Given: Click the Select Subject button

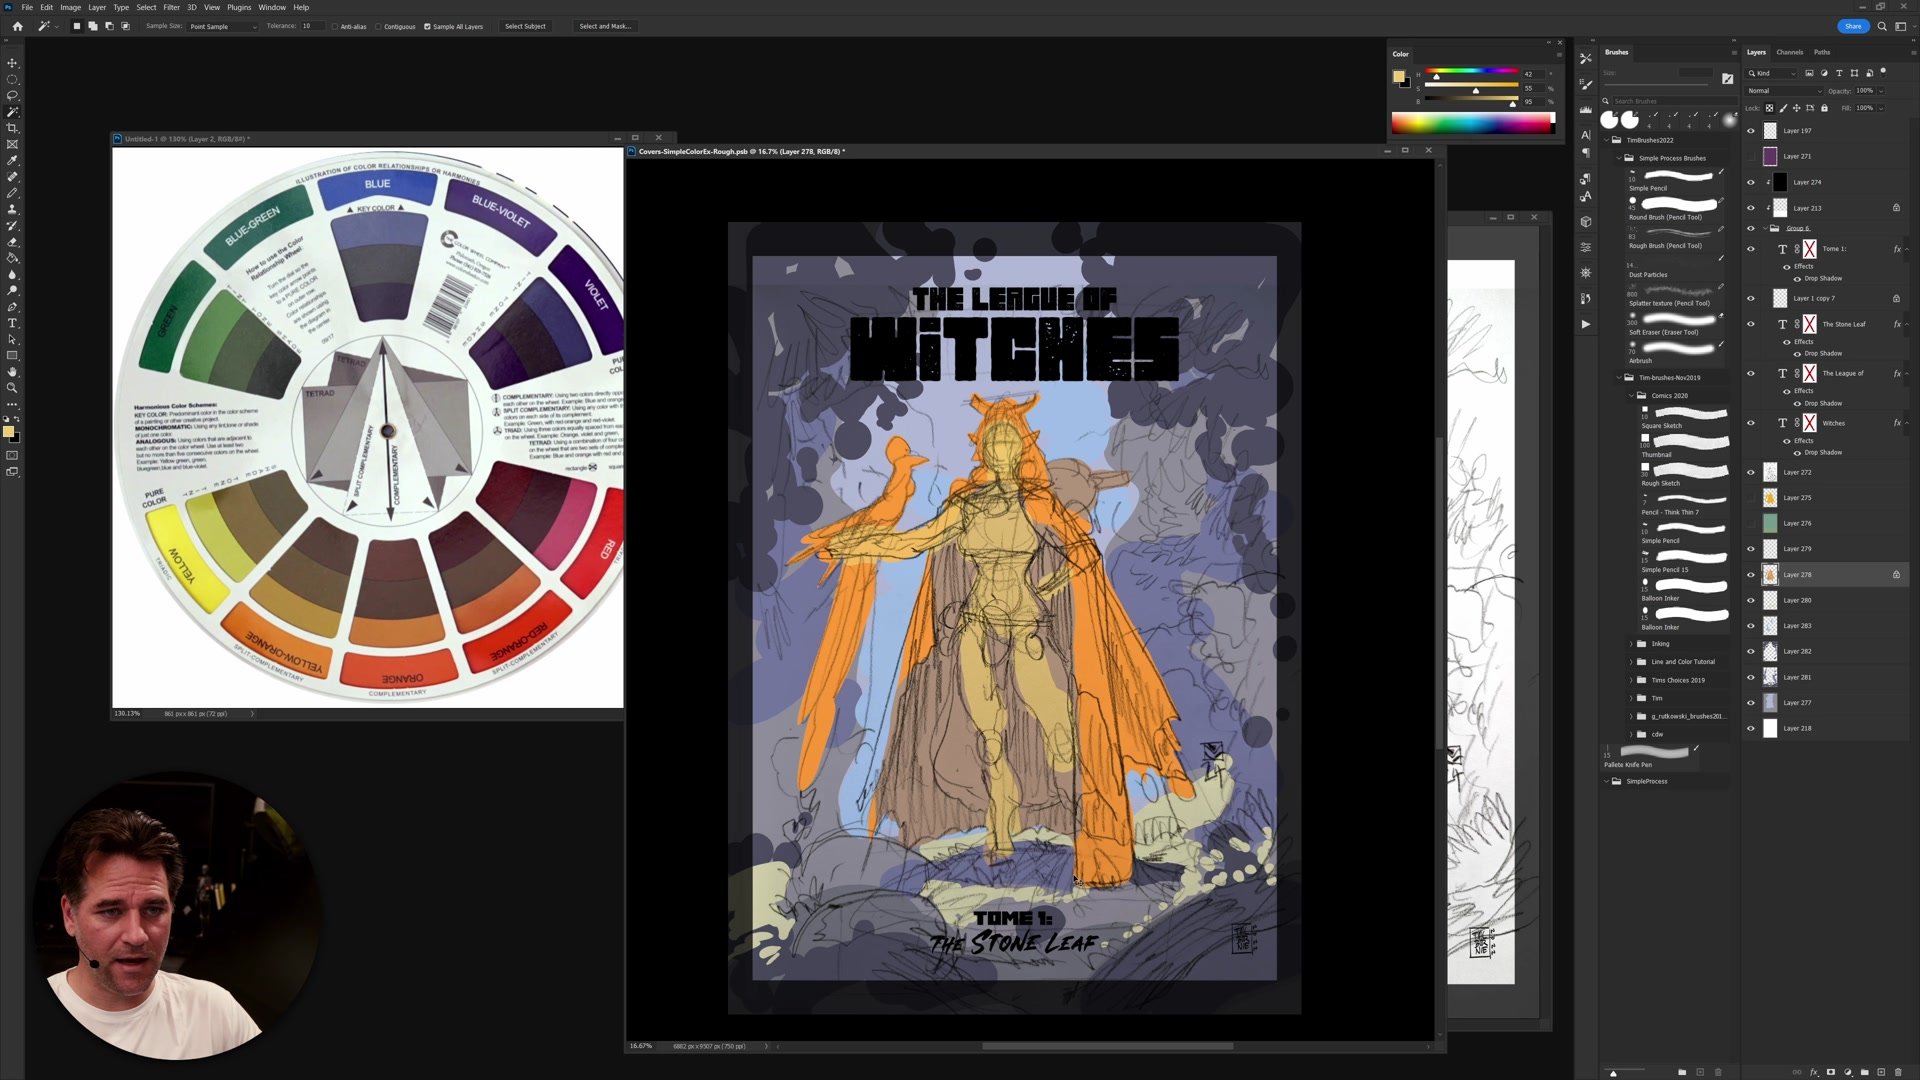Looking at the screenshot, I should pos(525,27).
